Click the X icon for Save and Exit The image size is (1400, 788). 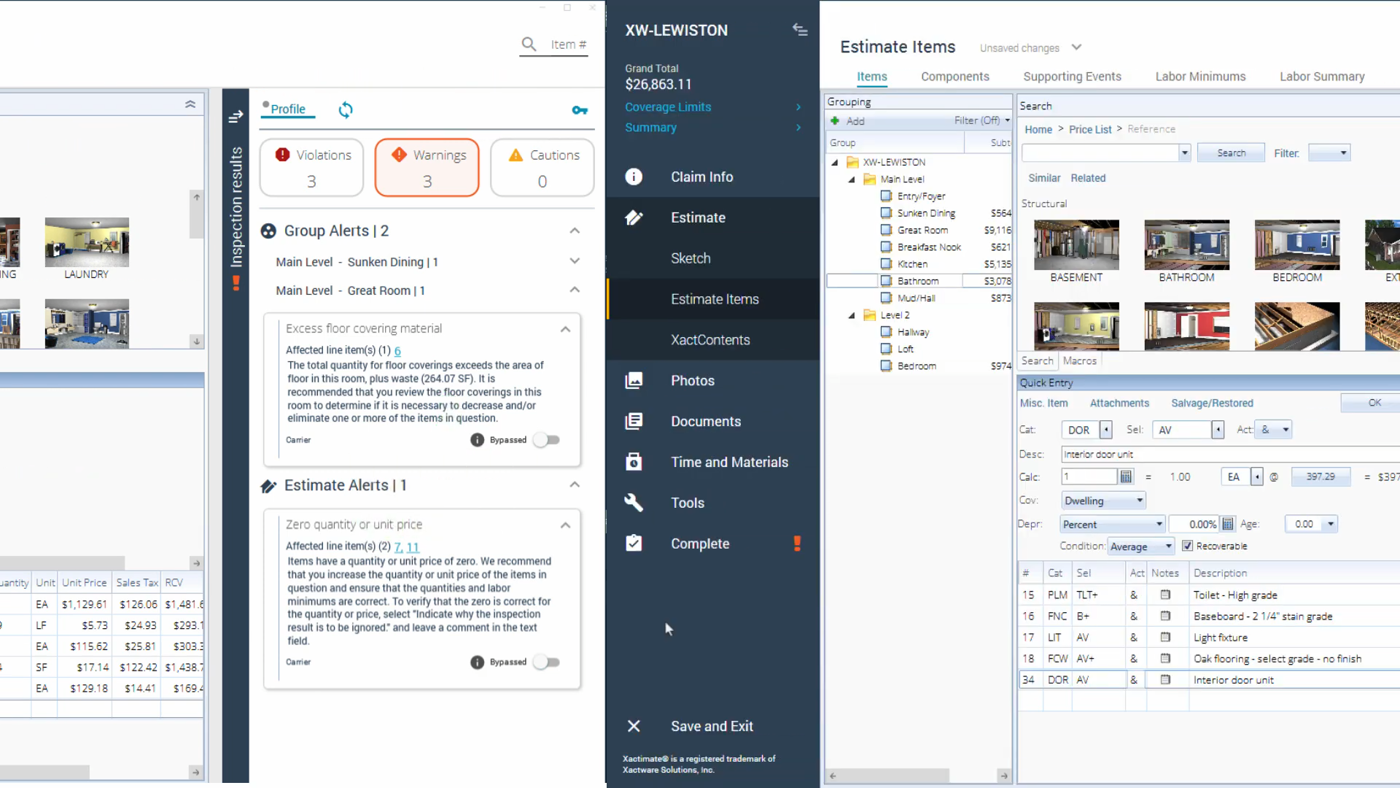tap(634, 726)
